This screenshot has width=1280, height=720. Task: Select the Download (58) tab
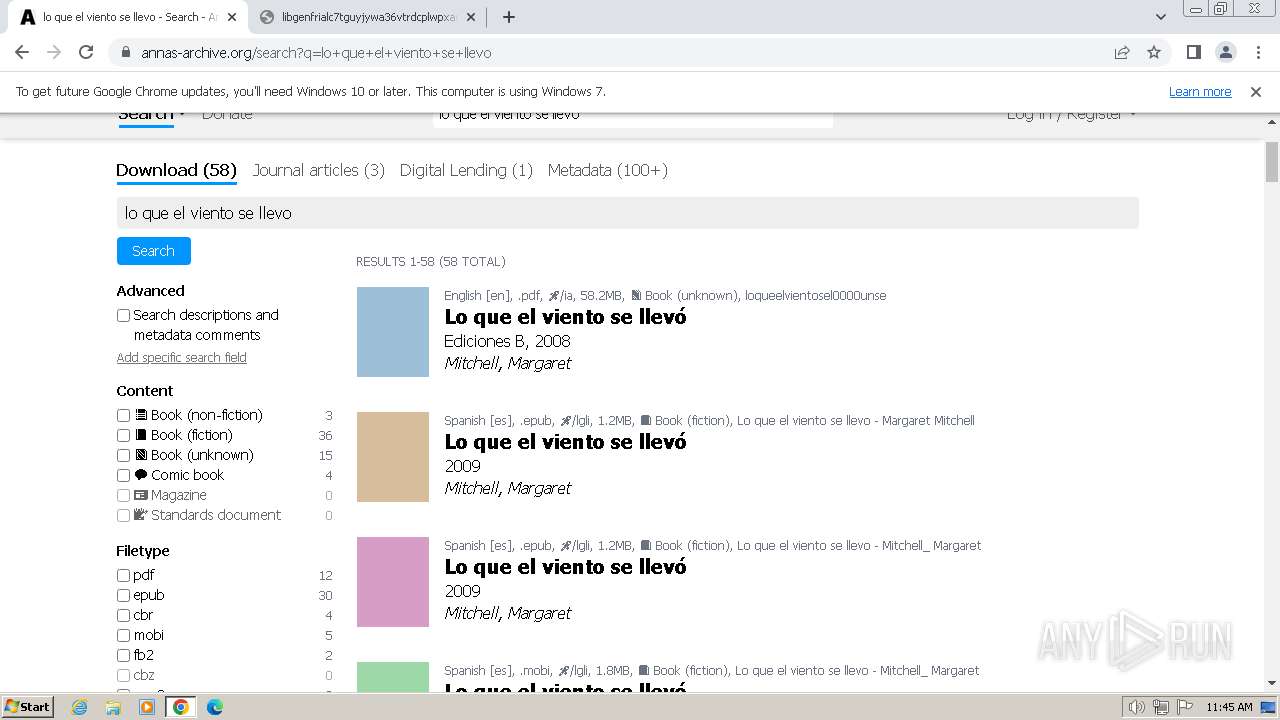point(176,170)
